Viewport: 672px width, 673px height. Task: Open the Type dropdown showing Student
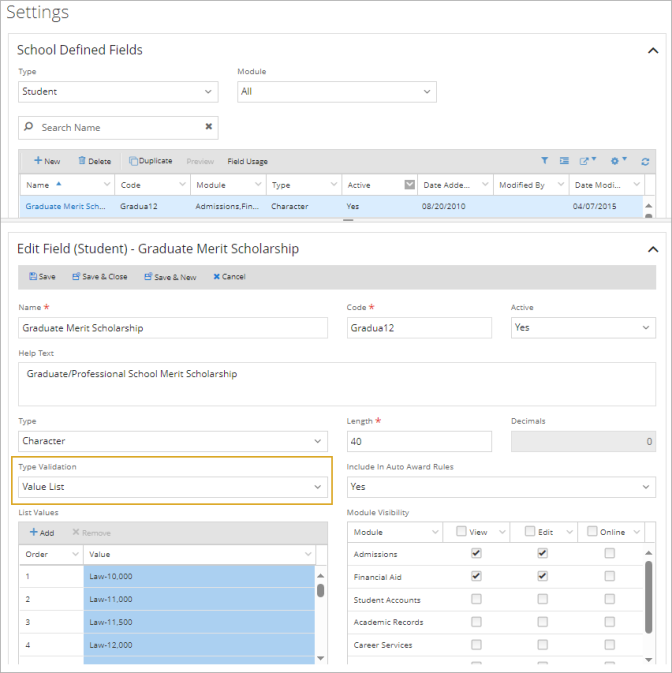pyautogui.click(x=118, y=92)
